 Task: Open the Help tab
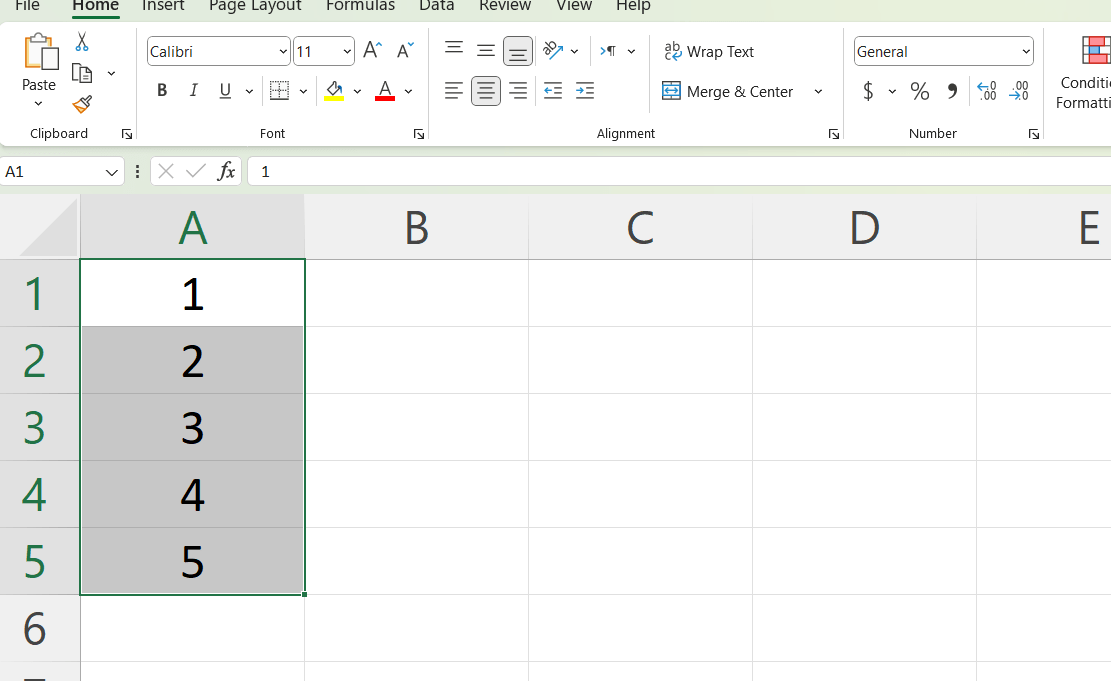[x=633, y=6]
